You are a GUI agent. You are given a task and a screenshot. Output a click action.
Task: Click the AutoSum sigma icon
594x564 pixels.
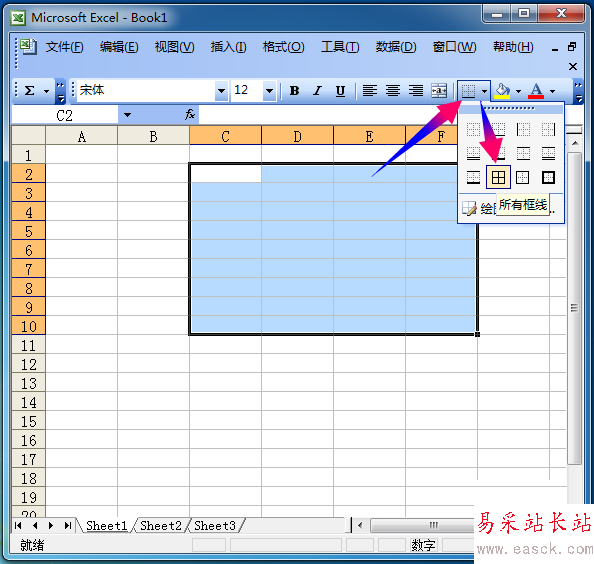[x=30, y=91]
